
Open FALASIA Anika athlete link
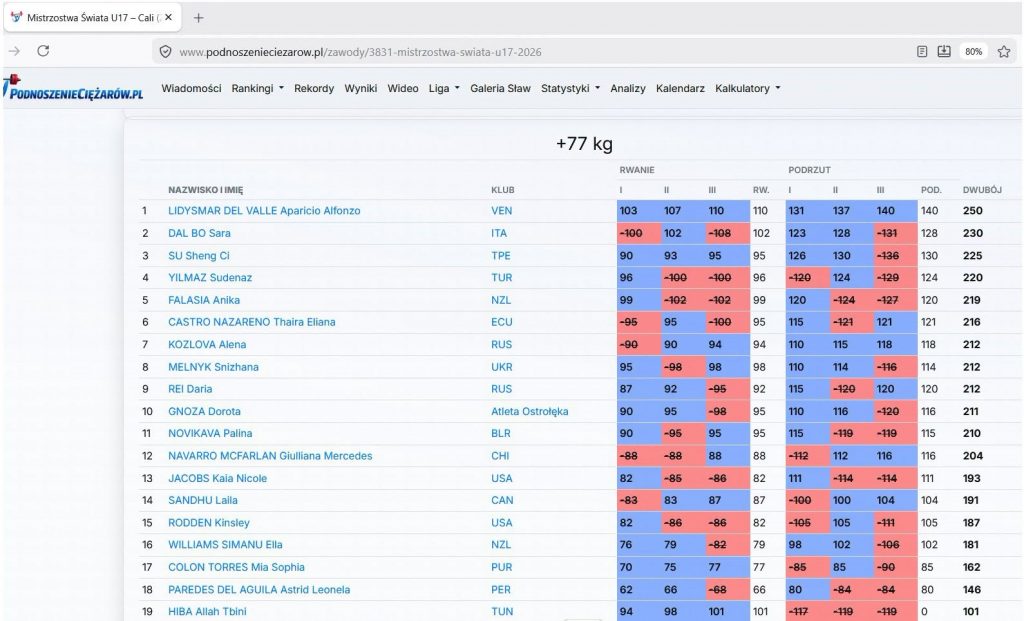click(x=204, y=300)
